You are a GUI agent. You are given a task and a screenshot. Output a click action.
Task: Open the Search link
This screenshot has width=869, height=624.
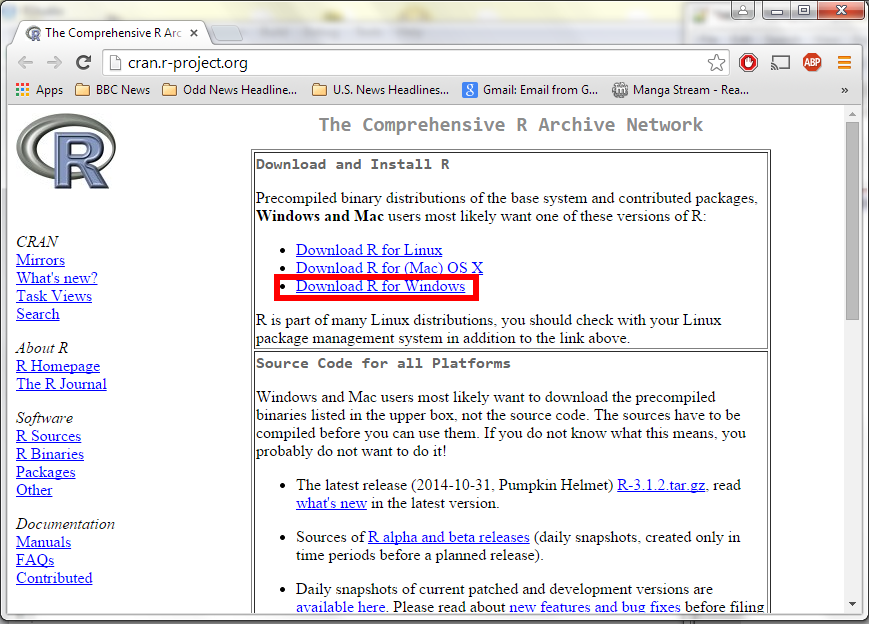pos(38,314)
